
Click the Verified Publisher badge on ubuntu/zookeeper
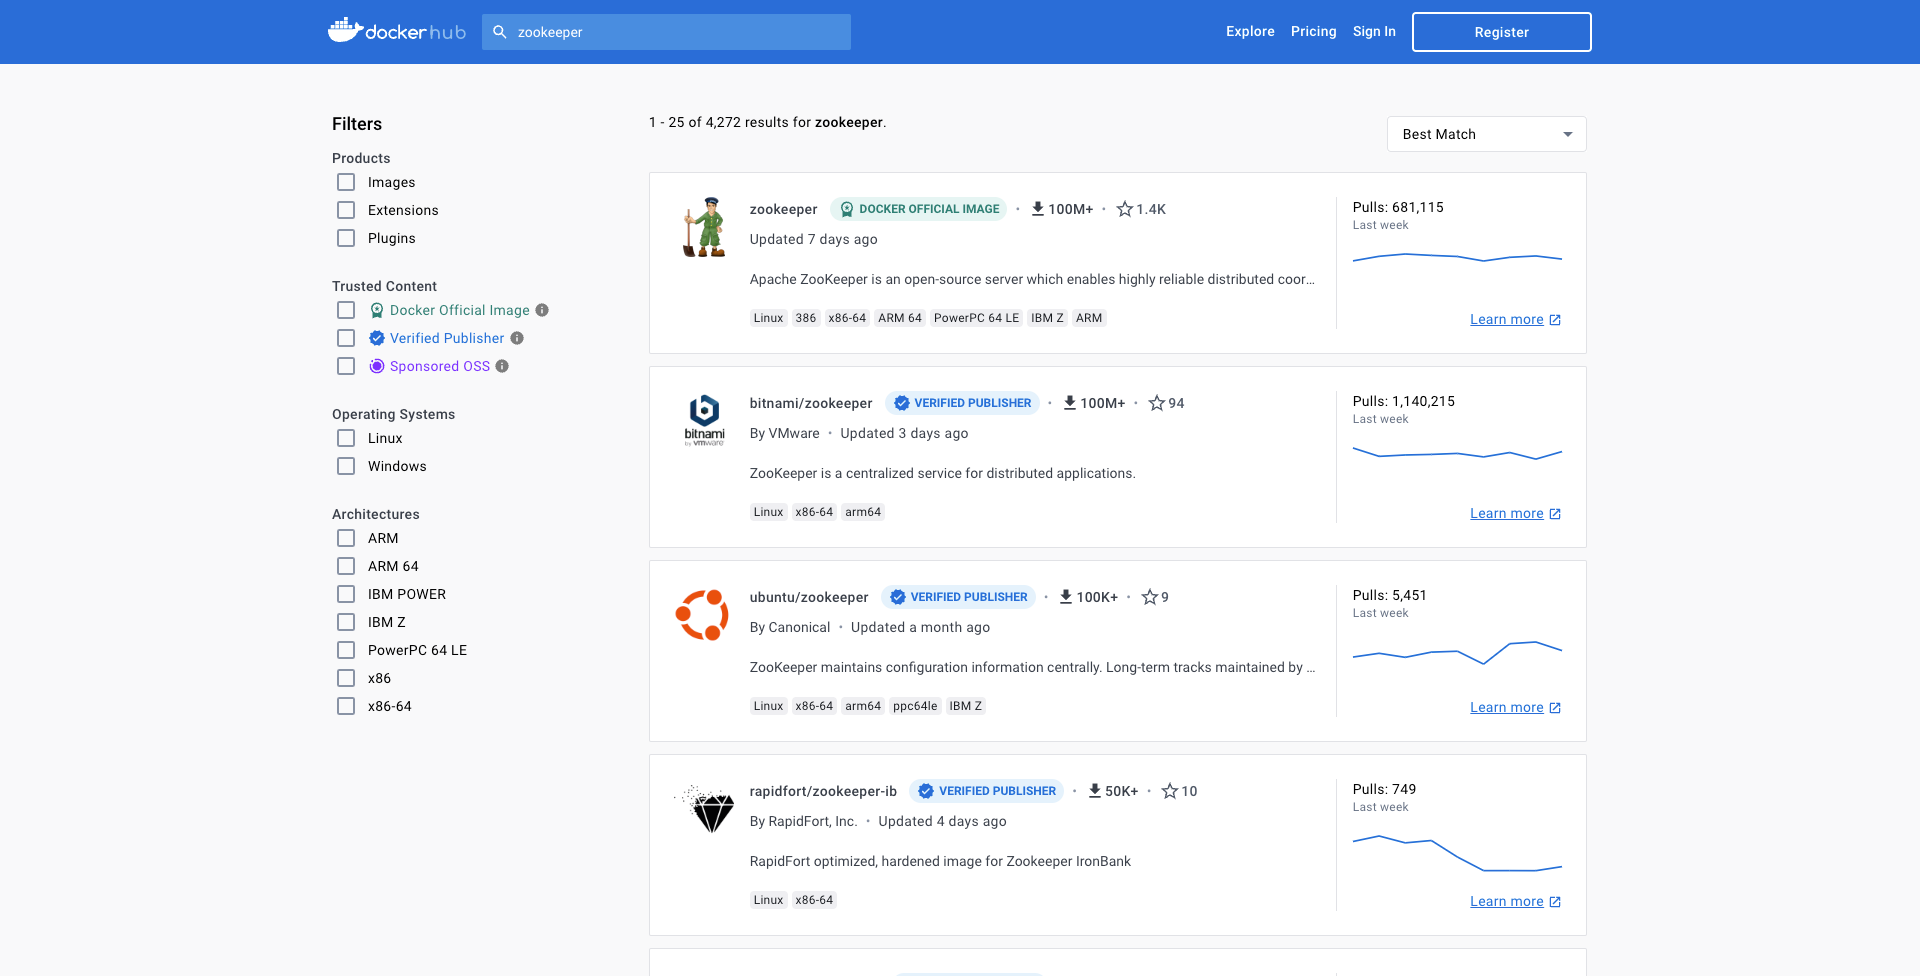coord(959,597)
